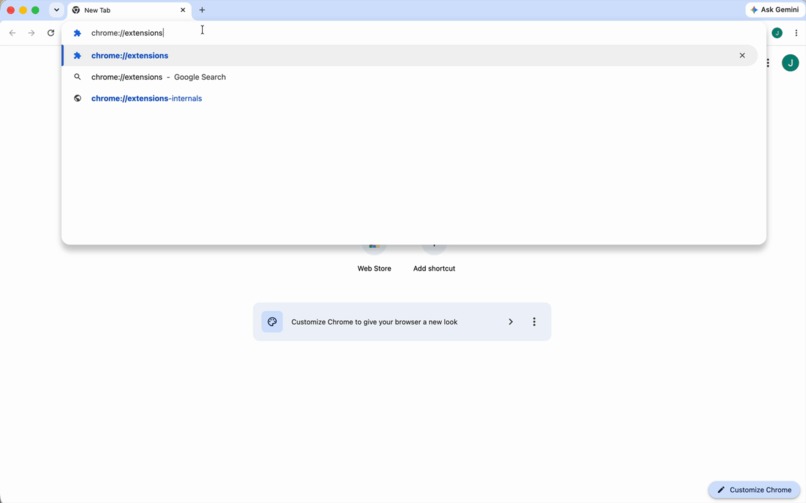Screen dimensions: 806x503
Task: Remove the chrome://extensions suggestion with X
Action: point(742,55)
